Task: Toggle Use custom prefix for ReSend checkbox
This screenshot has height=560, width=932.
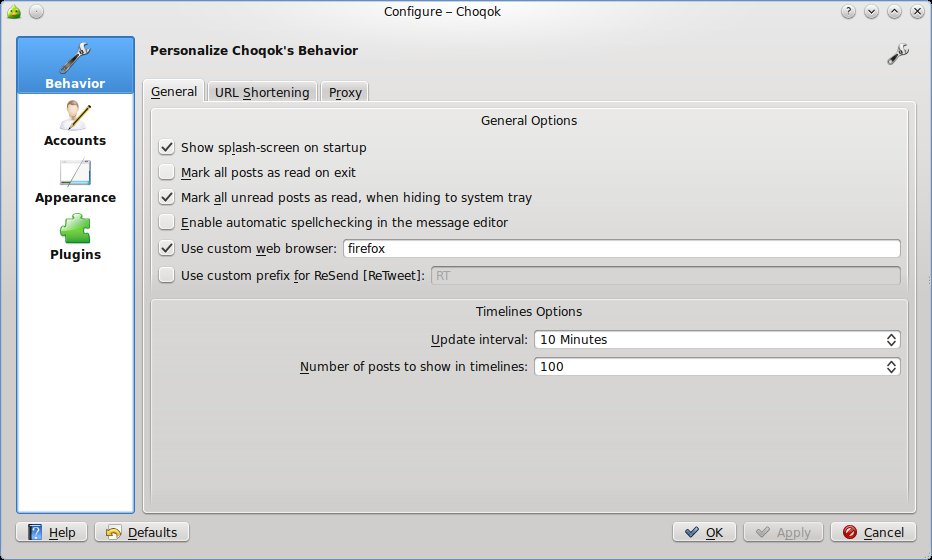Action: click(x=167, y=276)
